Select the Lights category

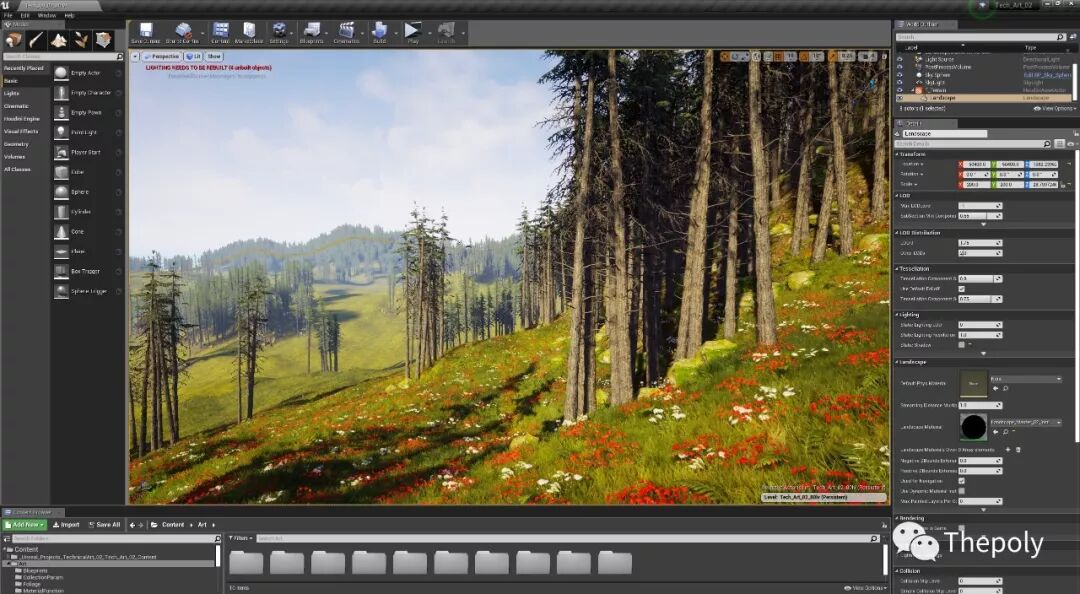pos(12,93)
